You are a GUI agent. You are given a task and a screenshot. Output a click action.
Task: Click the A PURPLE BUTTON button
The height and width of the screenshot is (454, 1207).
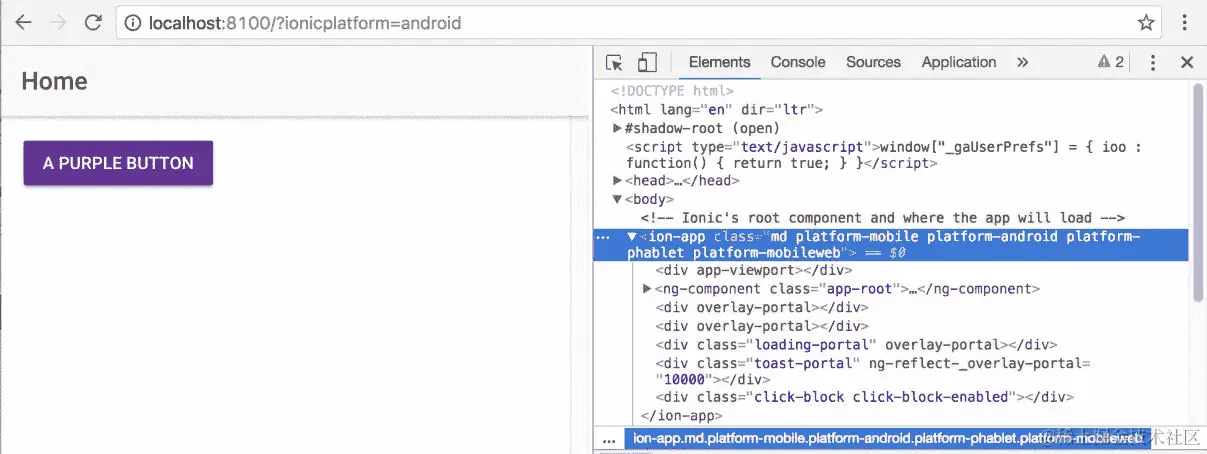click(118, 163)
